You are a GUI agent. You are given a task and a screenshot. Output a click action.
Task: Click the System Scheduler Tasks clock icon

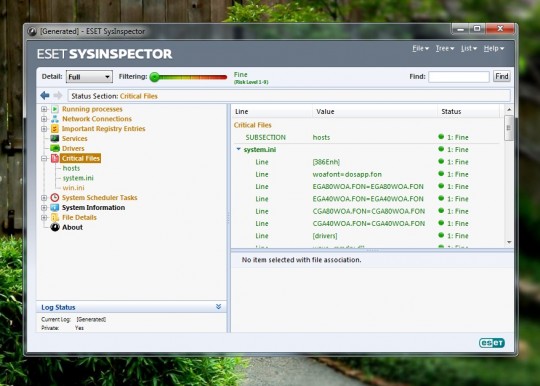[54, 198]
